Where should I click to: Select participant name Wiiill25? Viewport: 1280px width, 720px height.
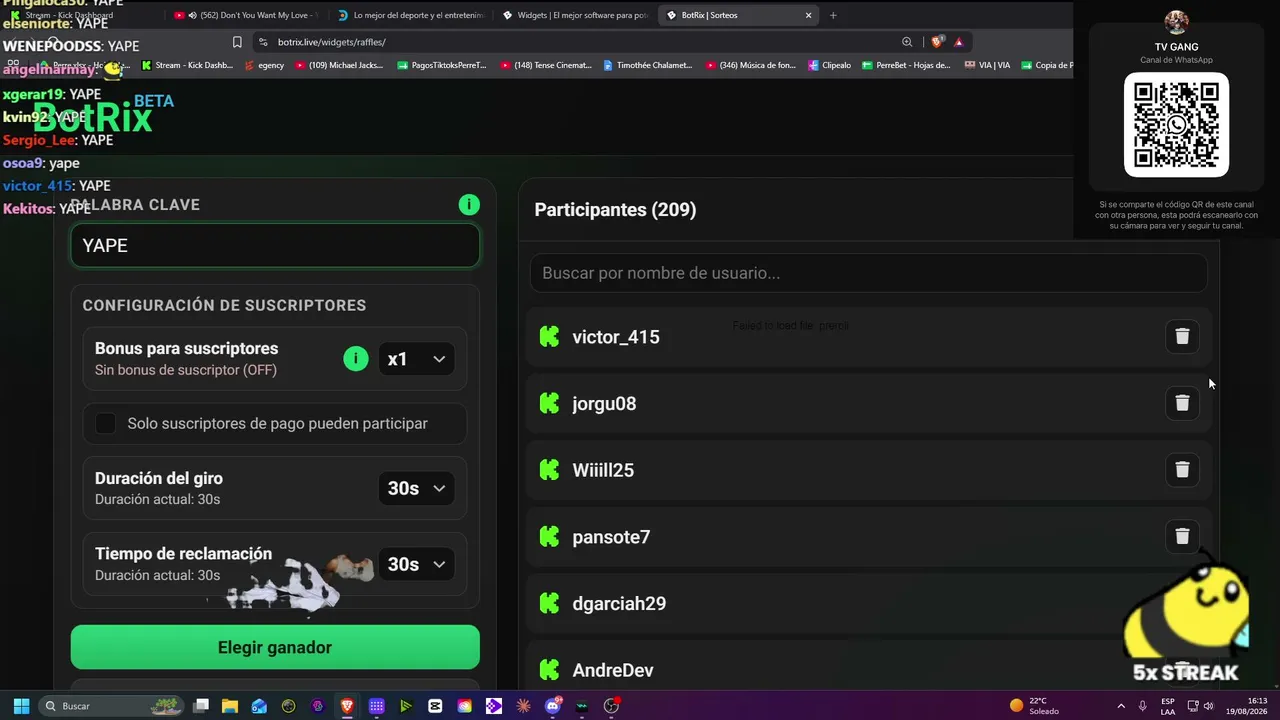tap(603, 470)
